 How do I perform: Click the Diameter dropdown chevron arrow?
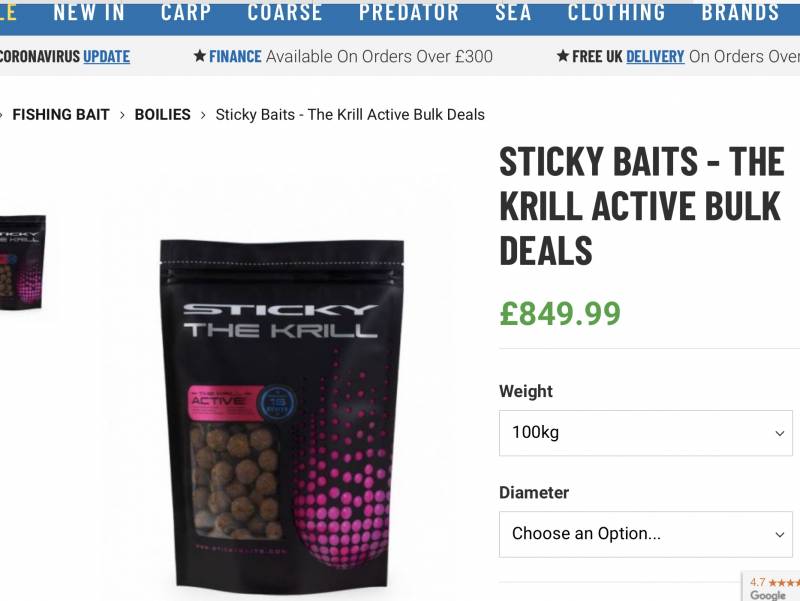pyautogui.click(x=780, y=535)
